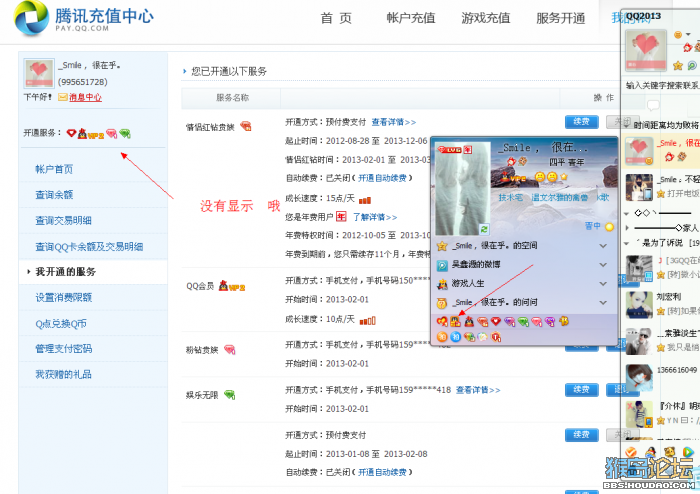Expand the 家人 contact group in the QQ panel
Viewport: 700px width, 494px height.
(627, 228)
